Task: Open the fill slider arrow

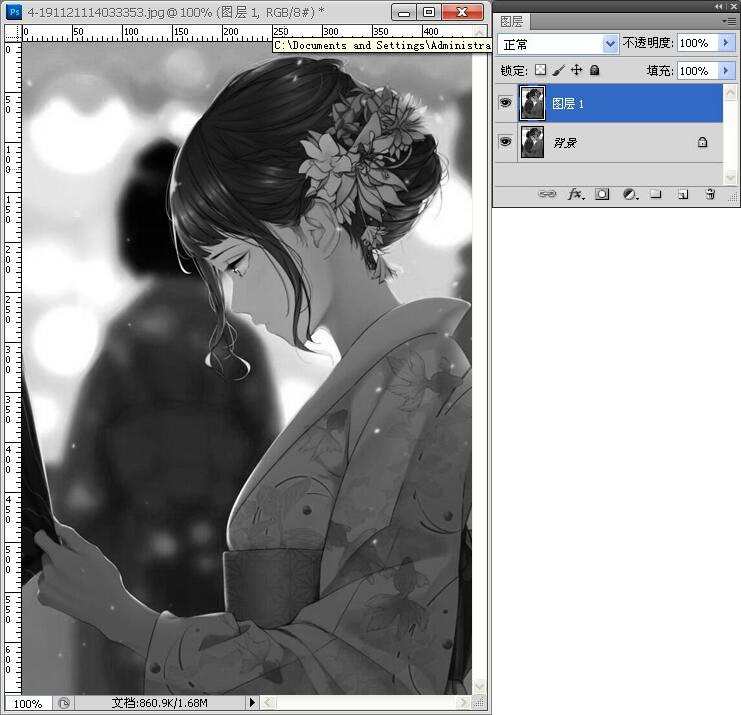Action: 726,71
